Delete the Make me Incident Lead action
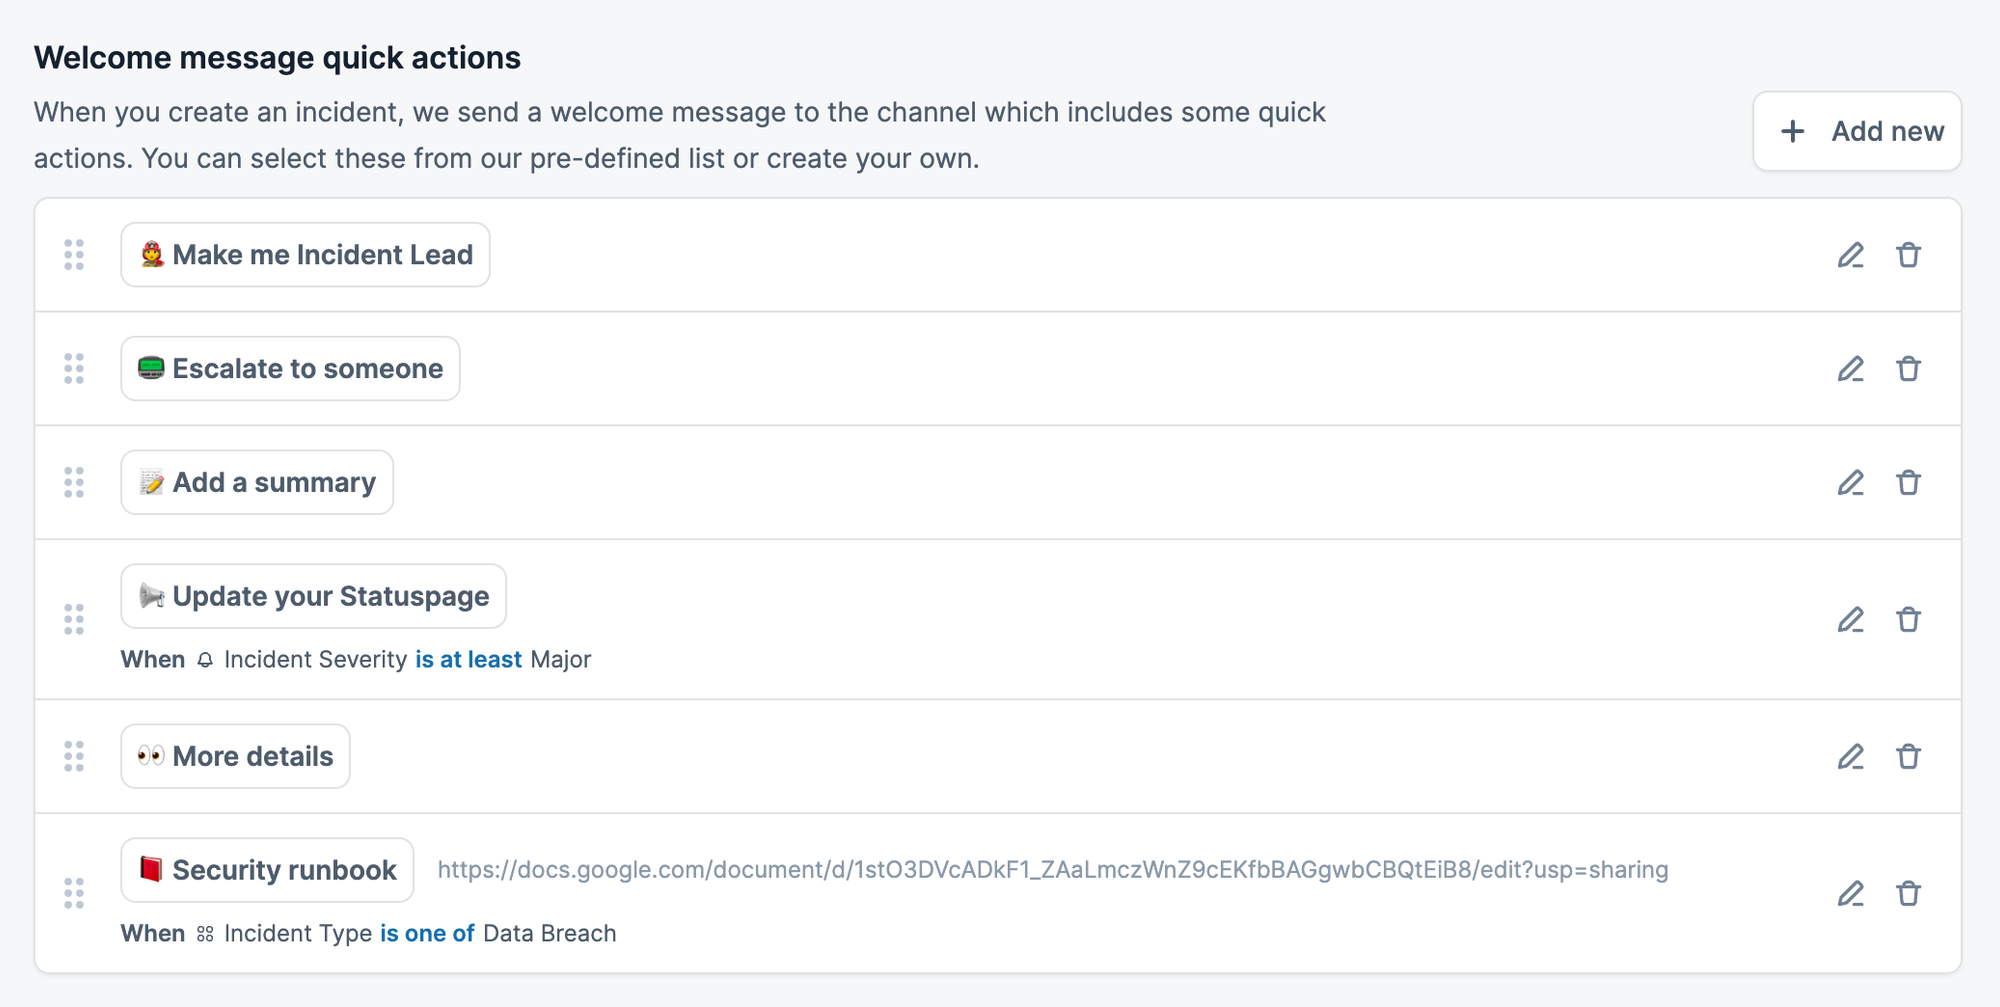This screenshot has height=1007, width=2000. 1908,255
